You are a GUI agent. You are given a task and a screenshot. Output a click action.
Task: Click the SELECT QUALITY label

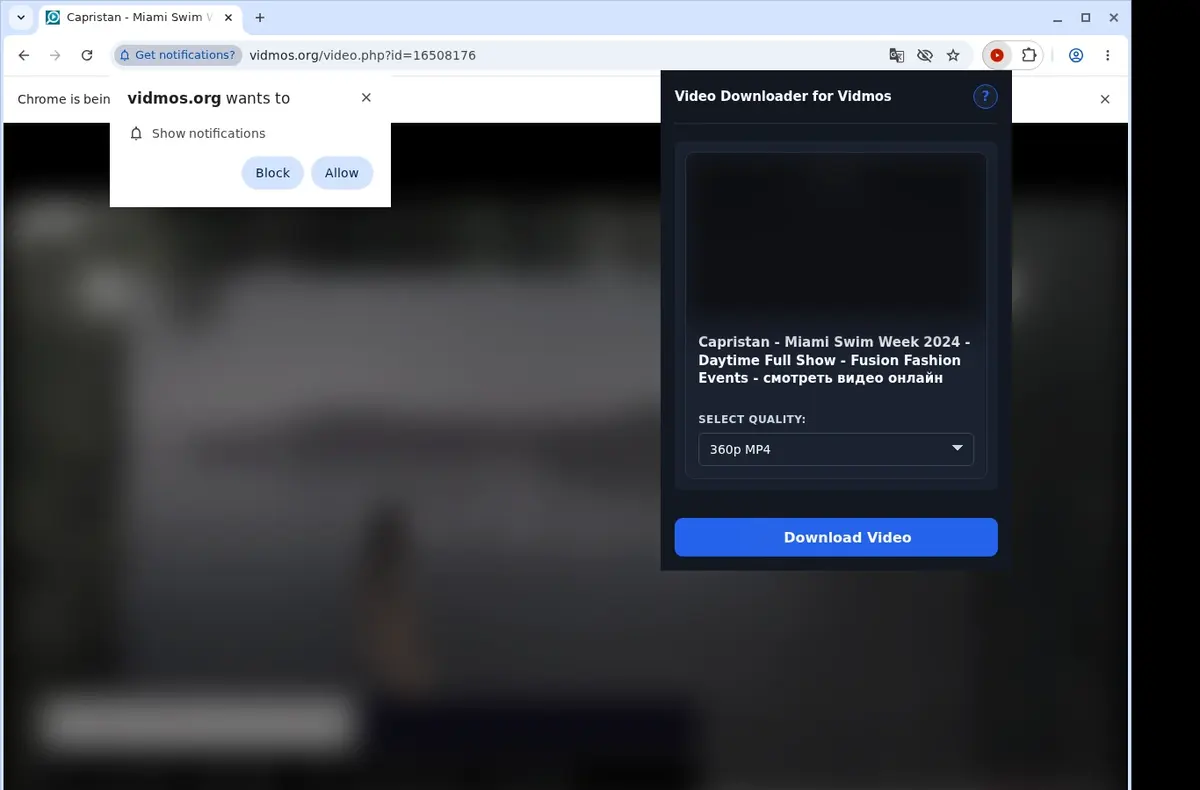[752, 419]
